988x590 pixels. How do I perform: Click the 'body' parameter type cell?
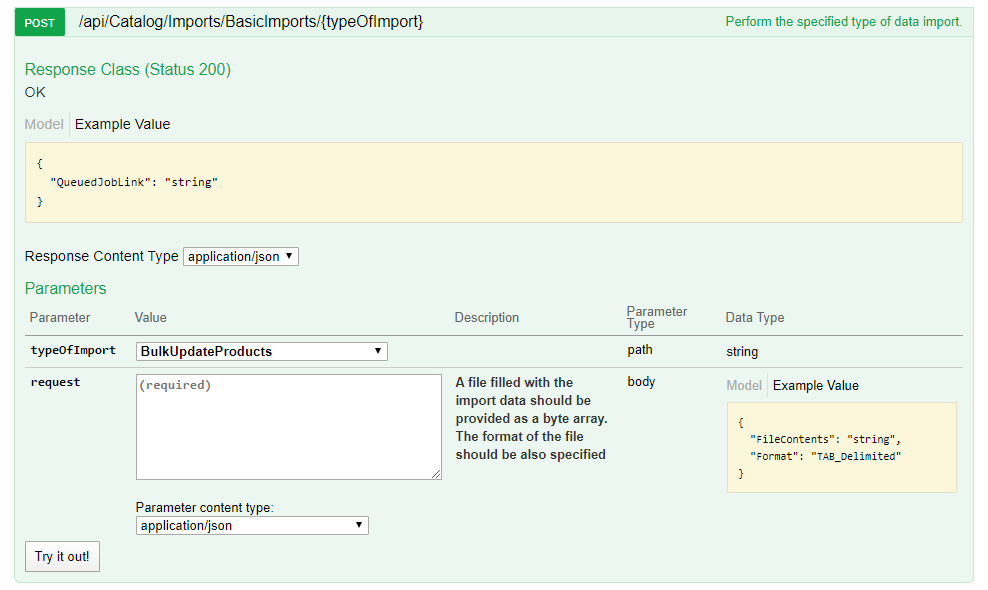point(641,381)
